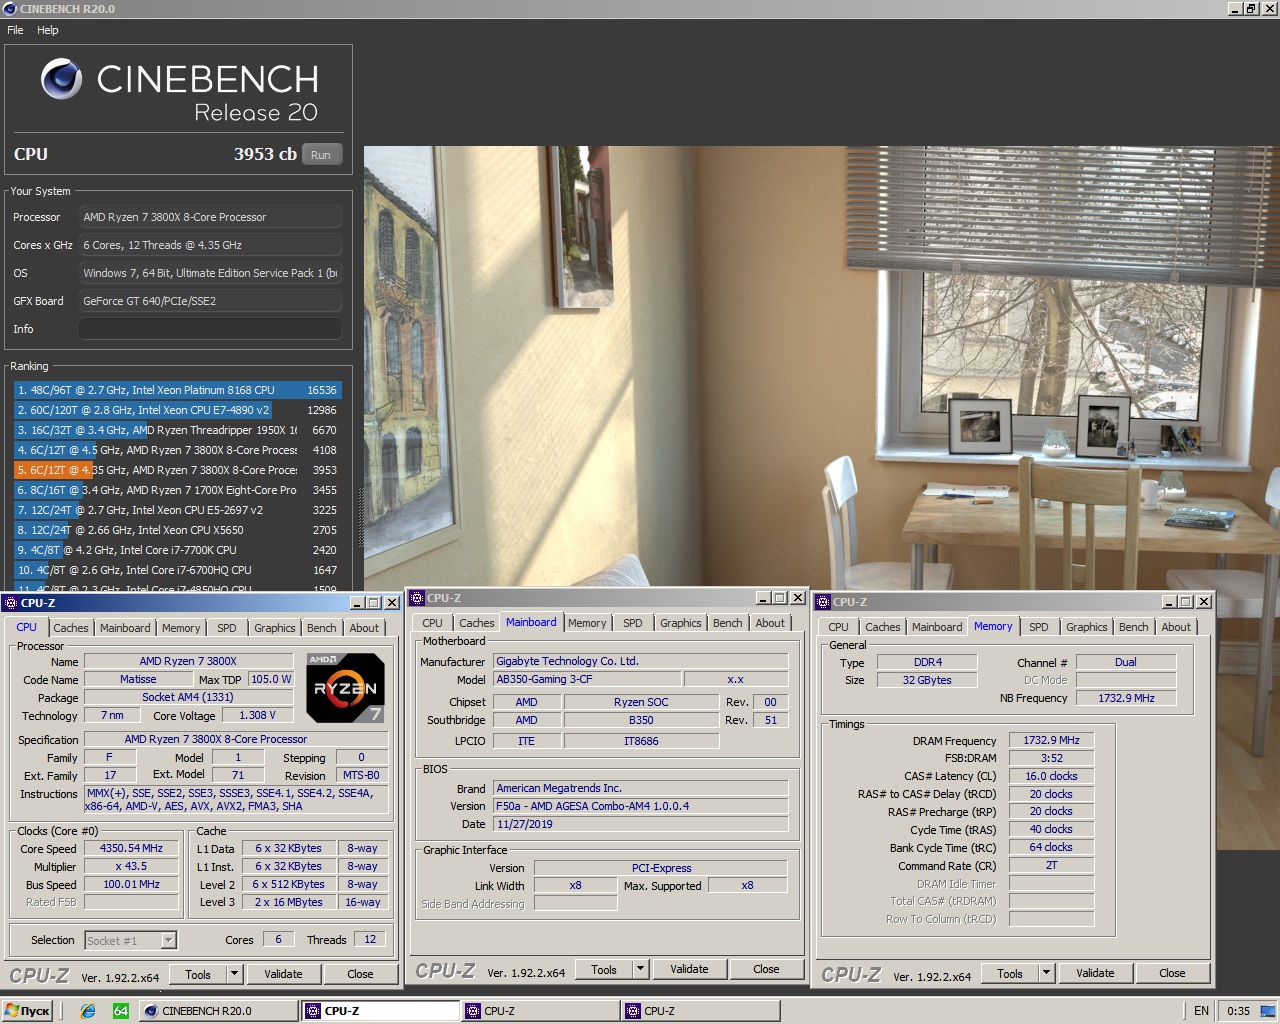Click the green 64 taskbar icon
The width and height of the screenshot is (1280, 1024).
(120, 1011)
